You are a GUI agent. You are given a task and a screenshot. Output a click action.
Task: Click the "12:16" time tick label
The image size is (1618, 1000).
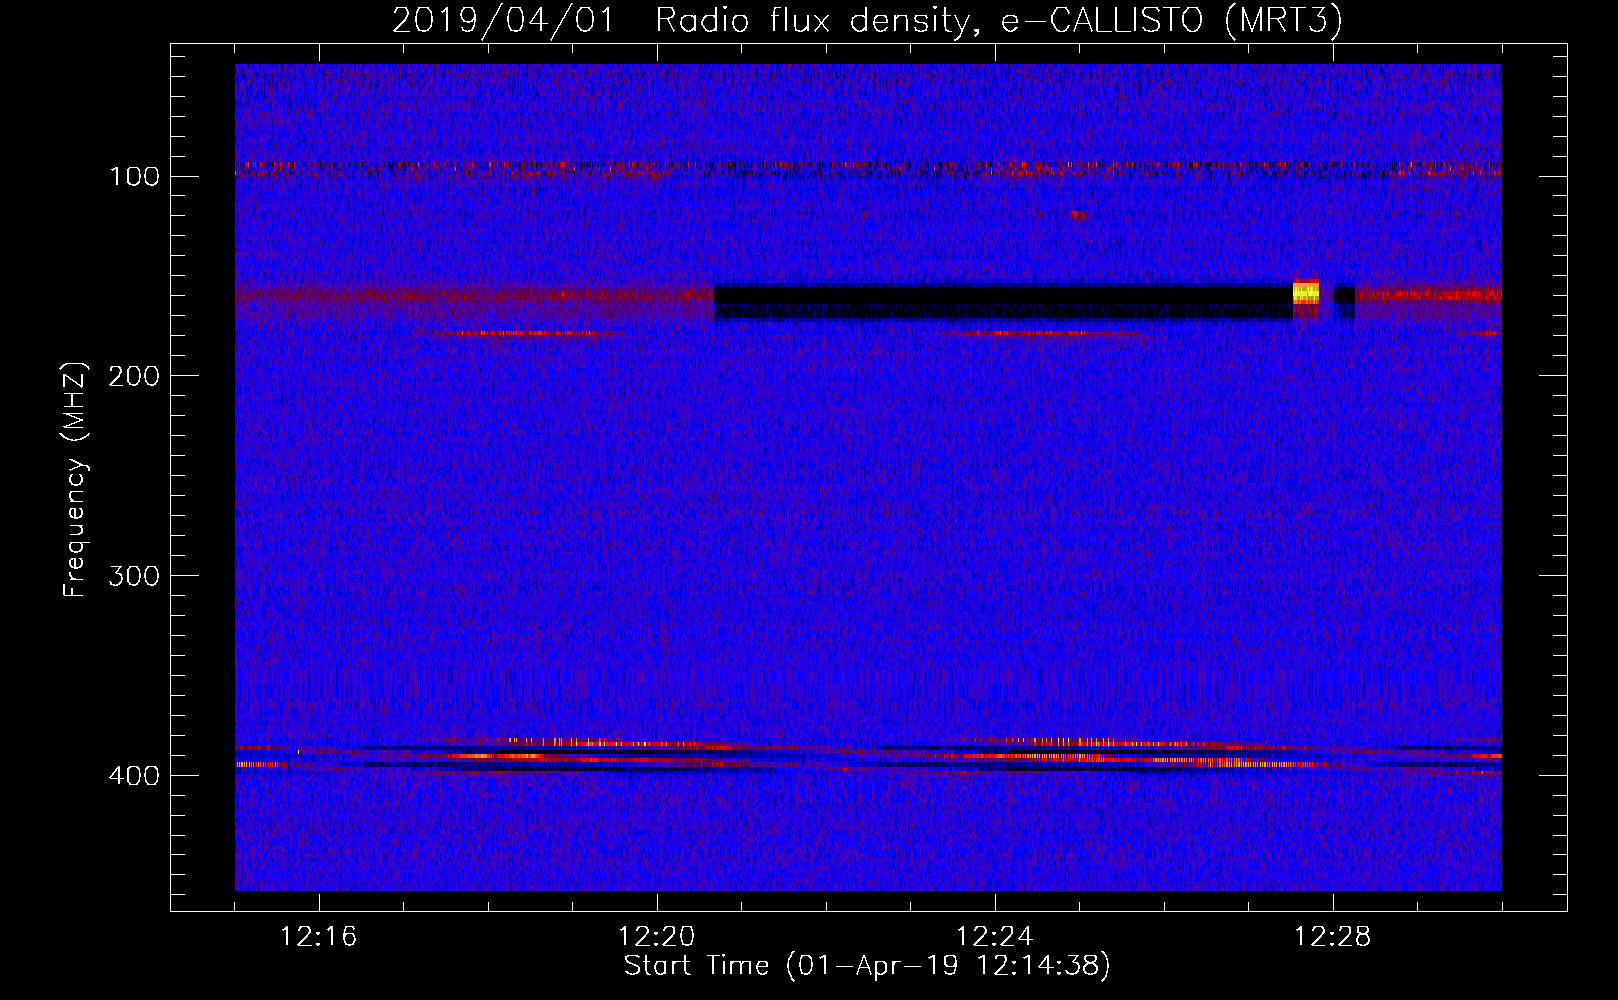click(319, 937)
